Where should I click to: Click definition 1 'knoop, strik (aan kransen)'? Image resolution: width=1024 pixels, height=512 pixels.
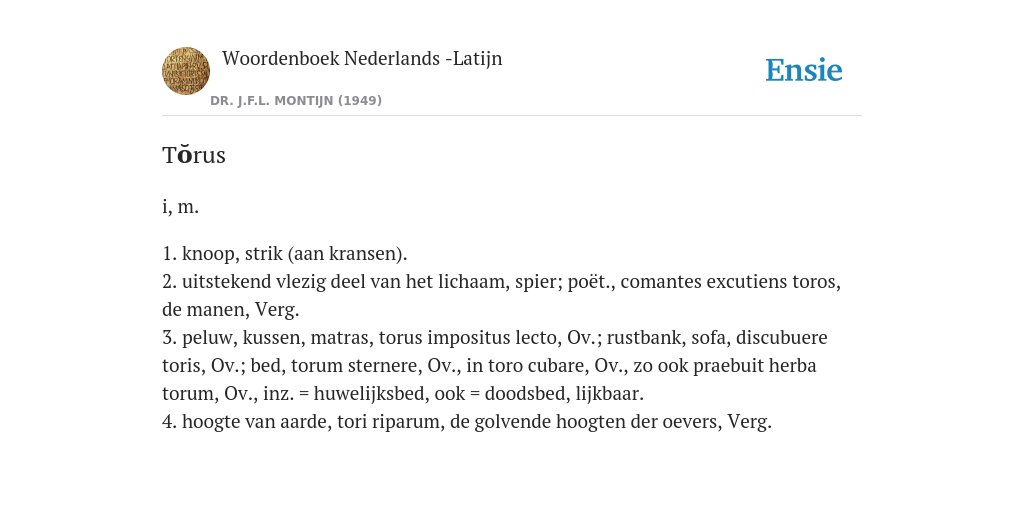click(x=294, y=253)
